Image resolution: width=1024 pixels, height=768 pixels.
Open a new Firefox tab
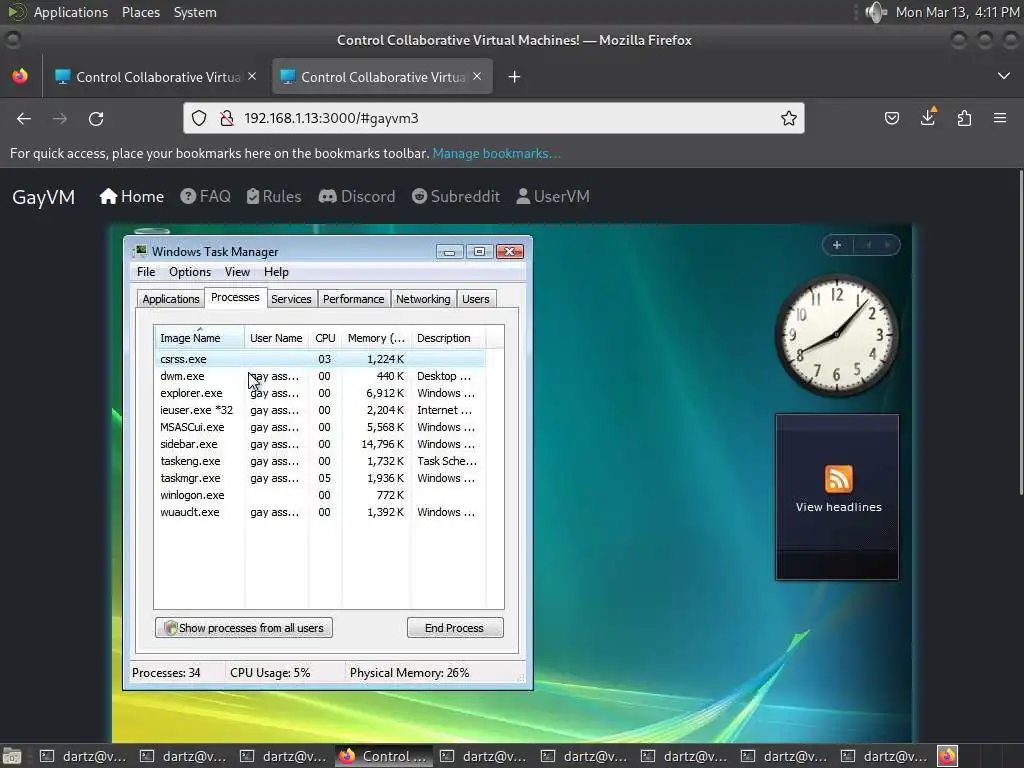tap(515, 77)
